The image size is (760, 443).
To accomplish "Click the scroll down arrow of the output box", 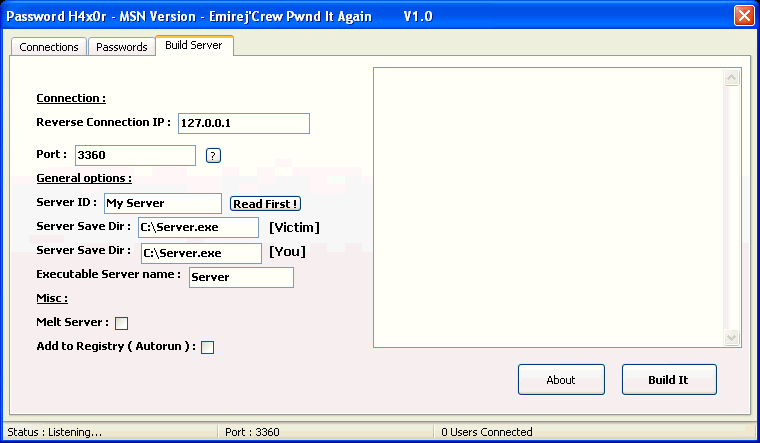I will [732, 339].
